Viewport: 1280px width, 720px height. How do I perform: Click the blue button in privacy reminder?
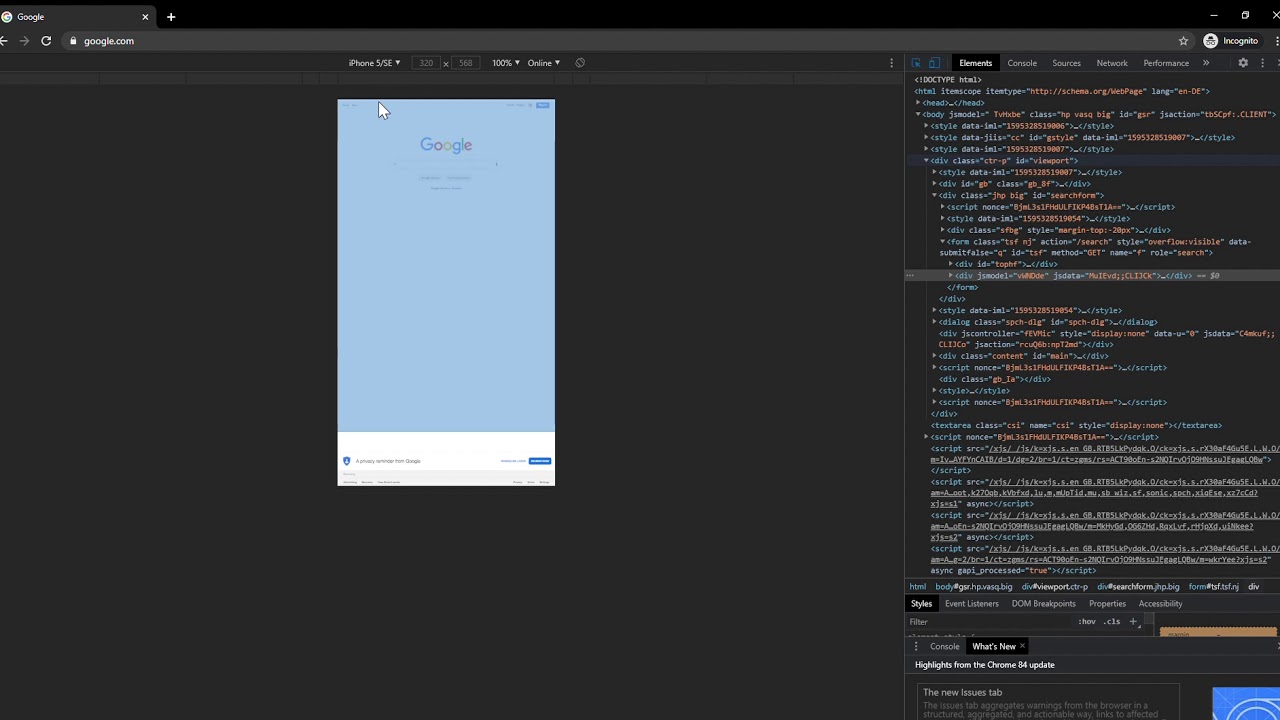click(x=540, y=461)
